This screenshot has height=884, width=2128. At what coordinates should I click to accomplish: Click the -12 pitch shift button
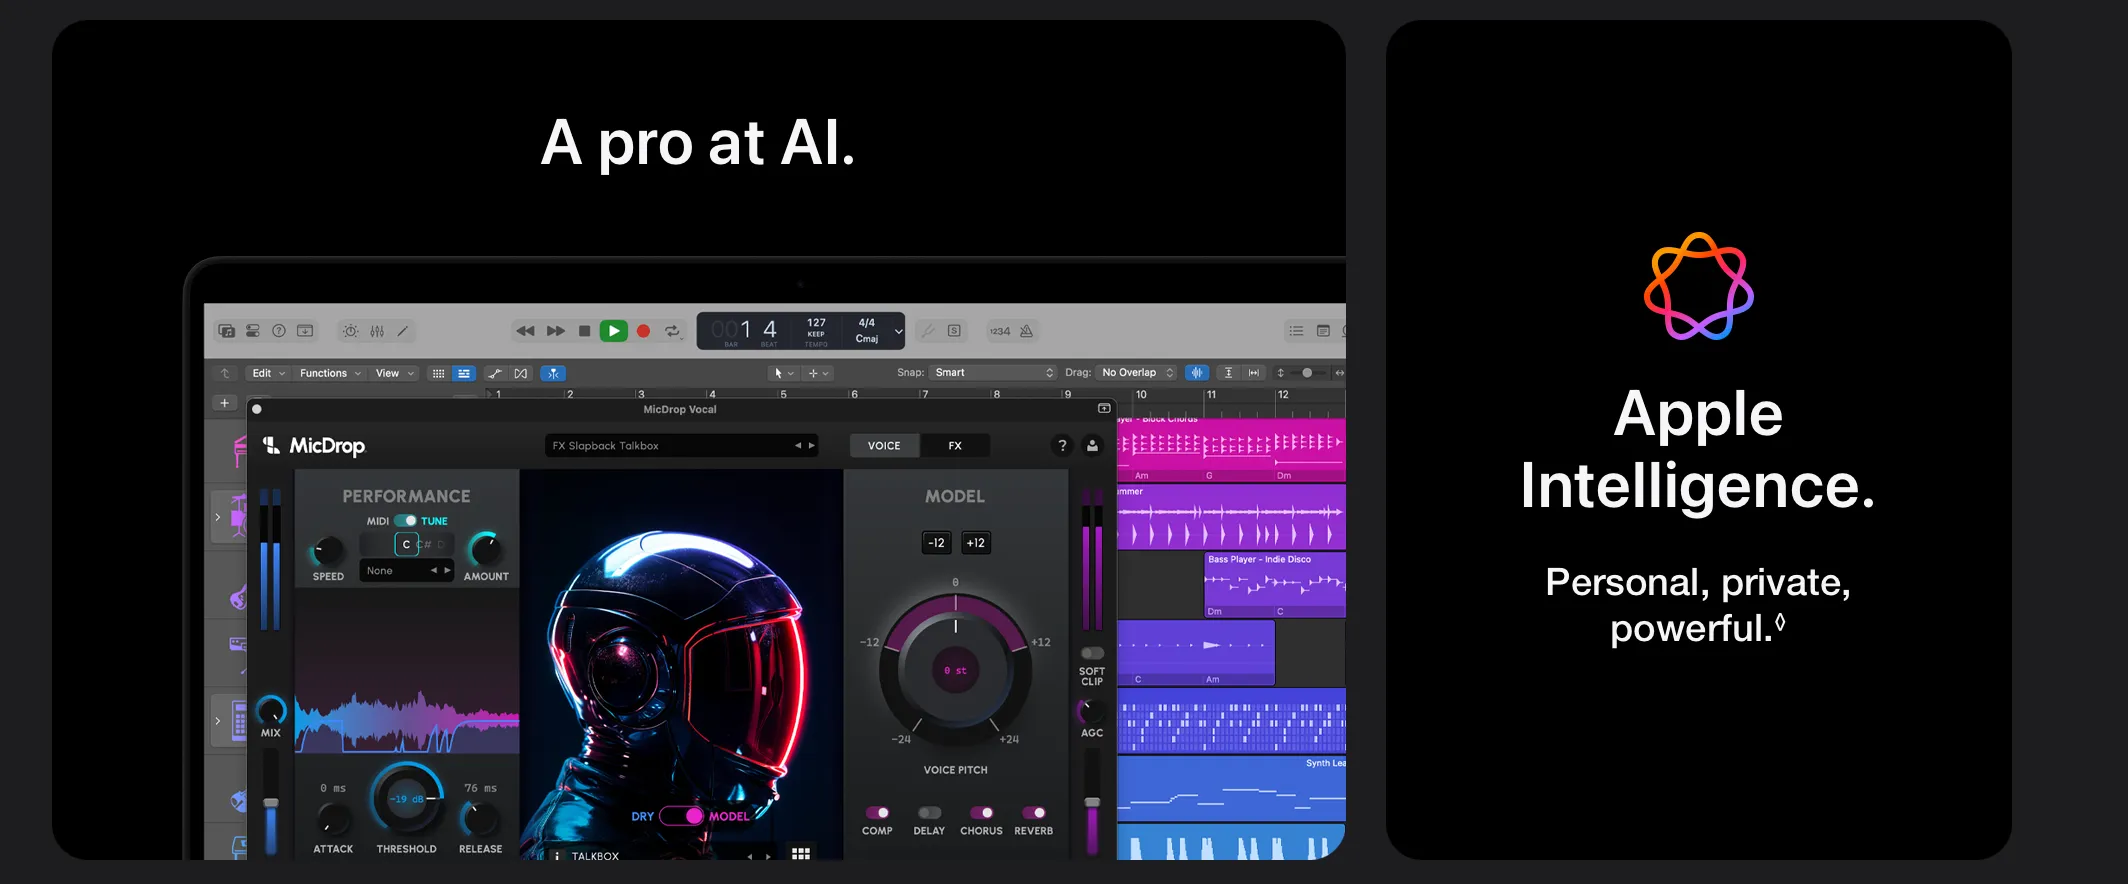click(x=936, y=543)
